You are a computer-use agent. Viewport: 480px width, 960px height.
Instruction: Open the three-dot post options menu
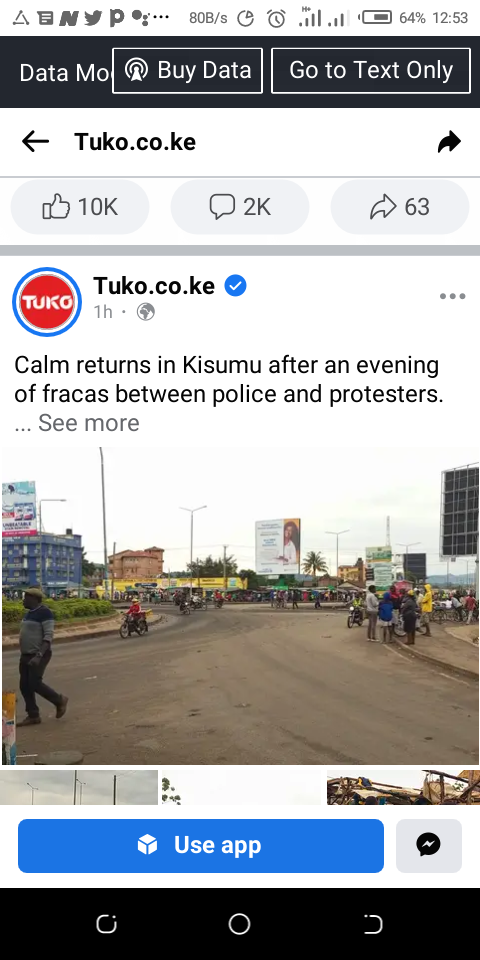click(x=452, y=296)
